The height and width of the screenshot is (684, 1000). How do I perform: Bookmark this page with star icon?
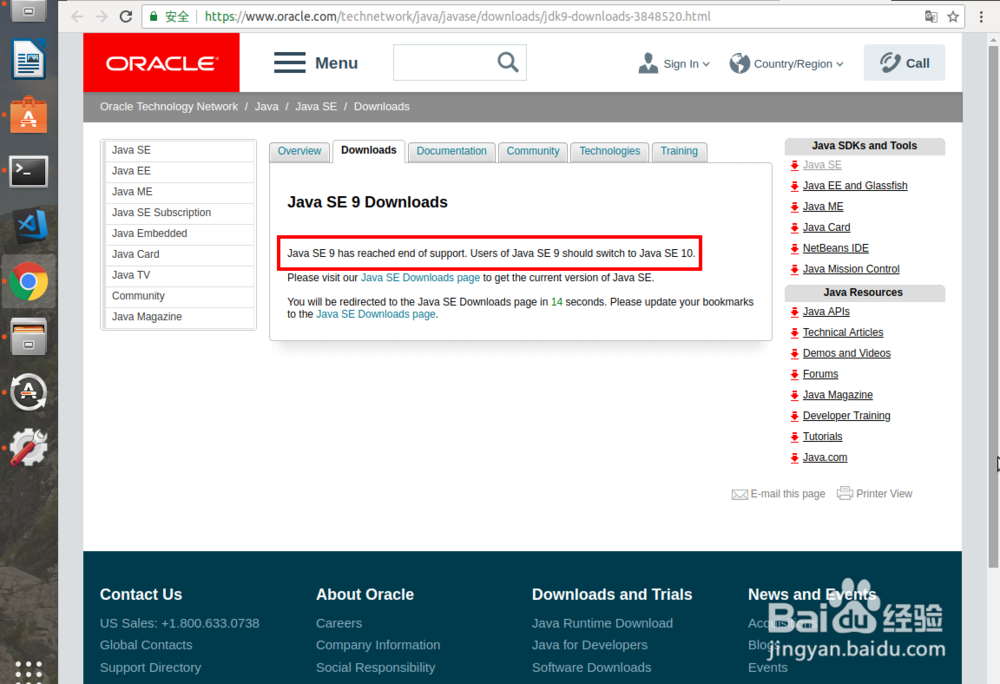coord(953,17)
